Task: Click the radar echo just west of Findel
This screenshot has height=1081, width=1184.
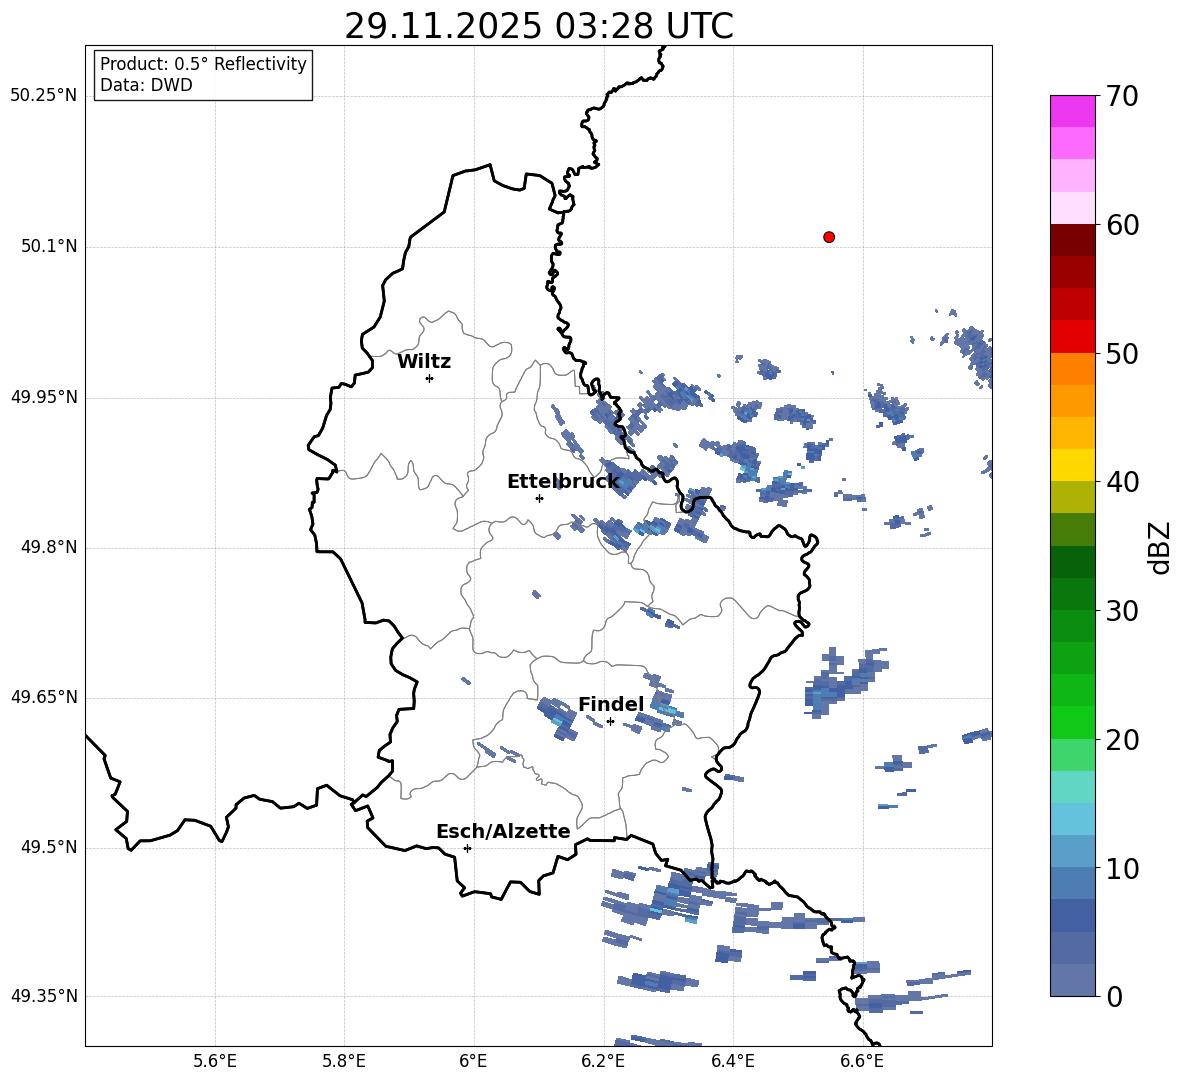Action: [x=558, y=719]
